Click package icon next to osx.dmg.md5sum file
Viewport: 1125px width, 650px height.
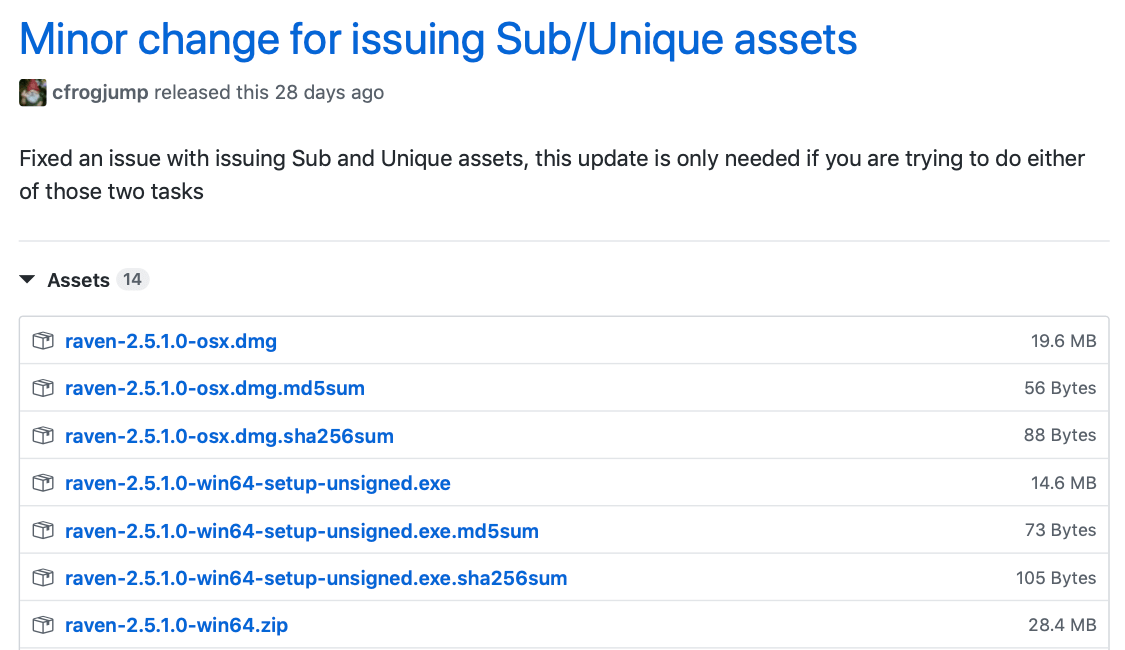coord(42,388)
